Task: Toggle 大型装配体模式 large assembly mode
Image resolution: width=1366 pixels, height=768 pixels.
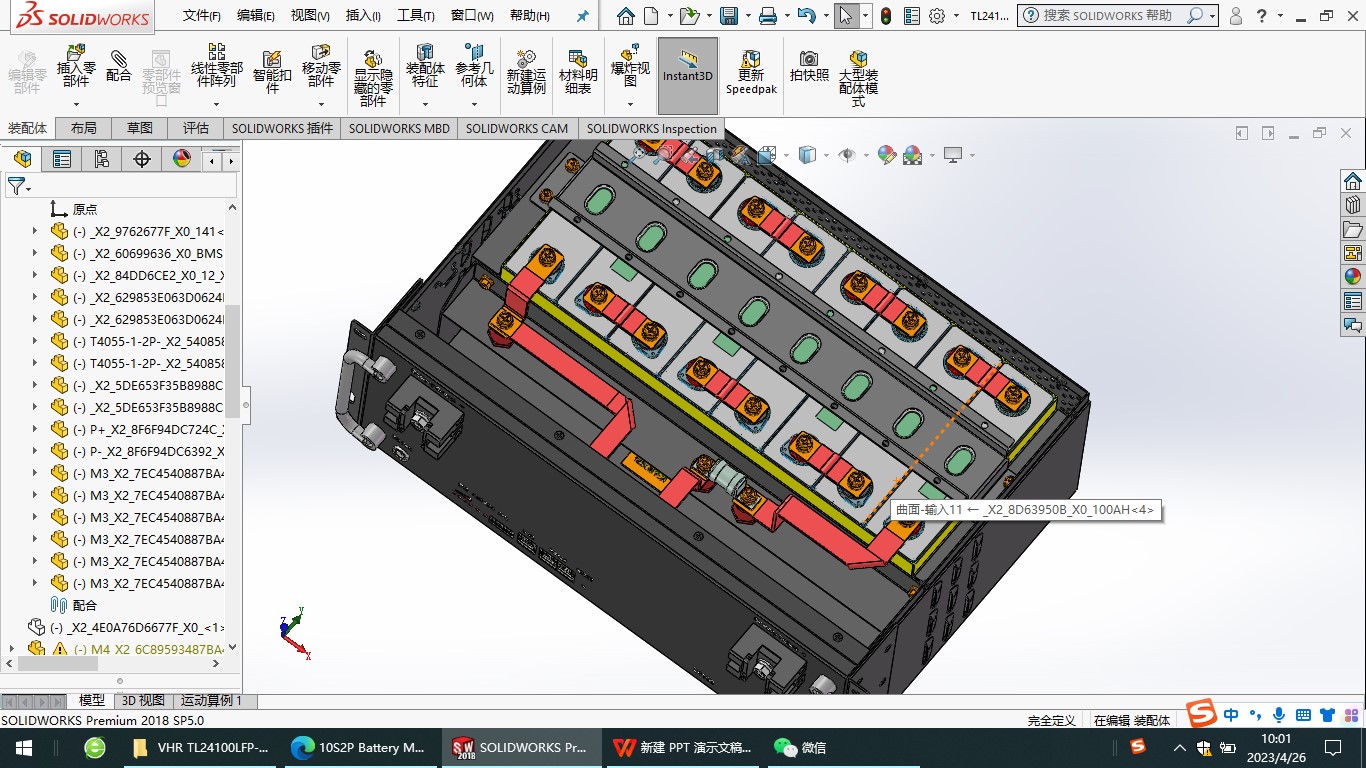Action: click(x=858, y=75)
